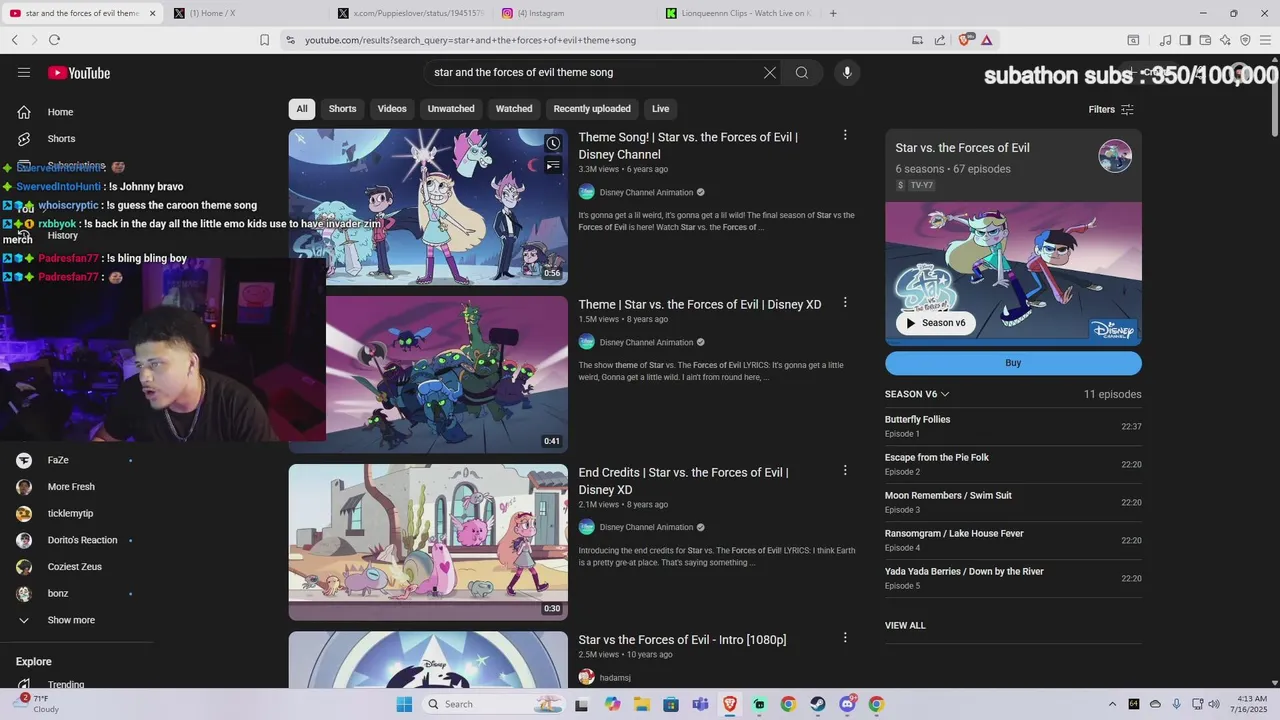Start voice search with the microphone icon
Image resolution: width=1280 pixels, height=720 pixels.
(847, 72)
